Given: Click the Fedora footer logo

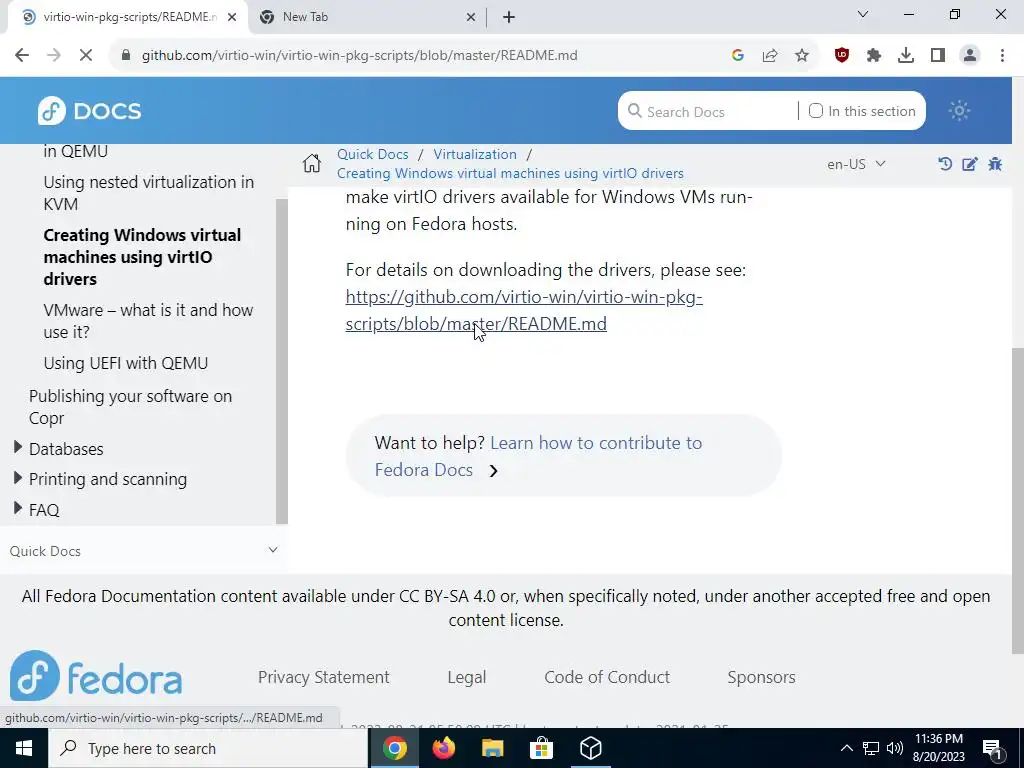Looking at the screenshot, I should pos(96,675).
